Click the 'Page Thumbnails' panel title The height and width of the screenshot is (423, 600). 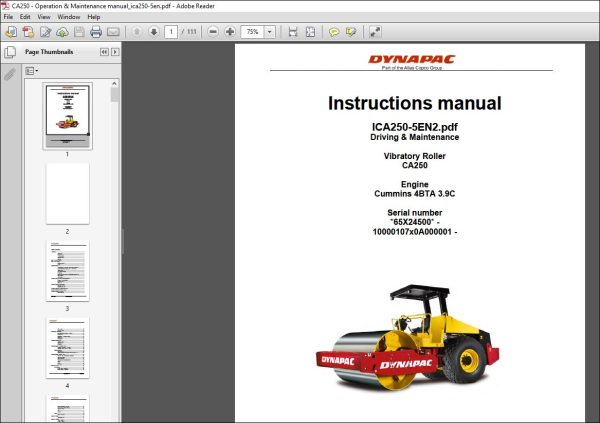pyautogui.click(x=49, y=52)
